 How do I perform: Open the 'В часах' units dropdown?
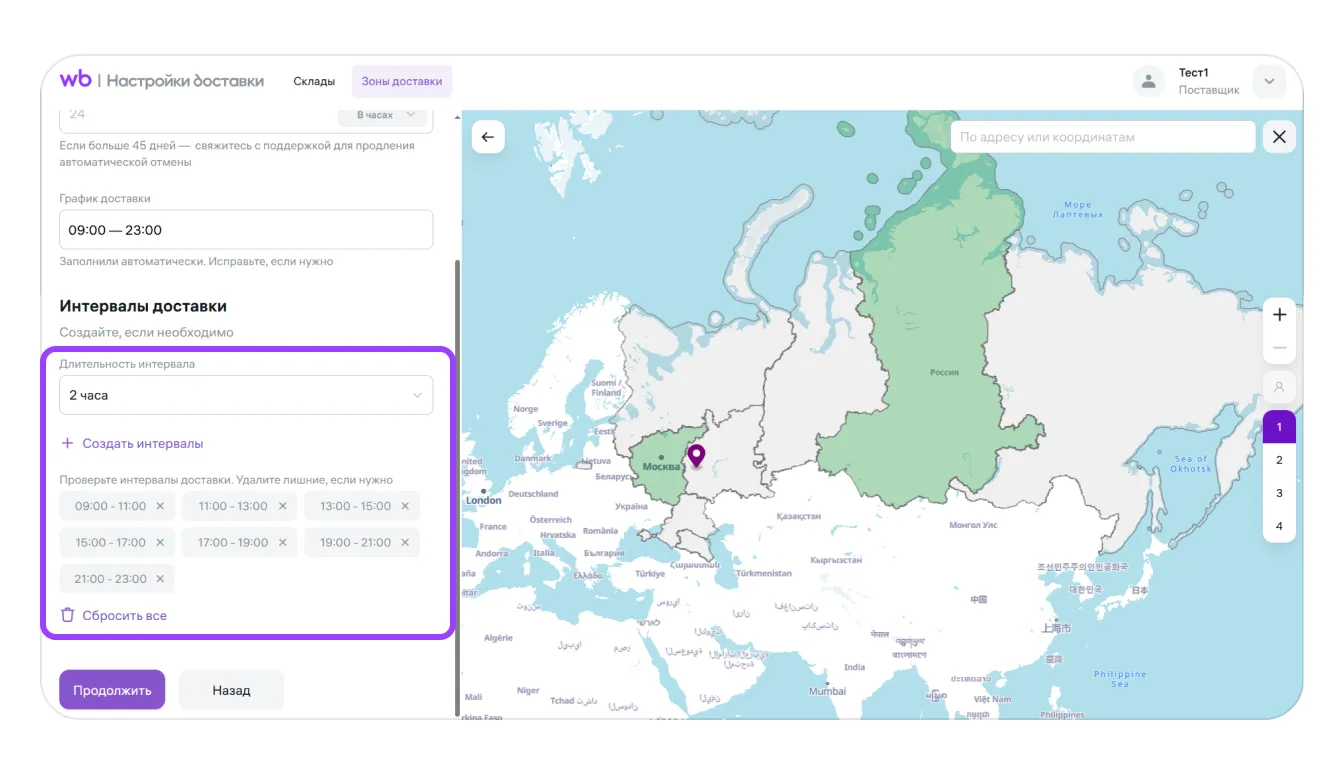[384, 116]
